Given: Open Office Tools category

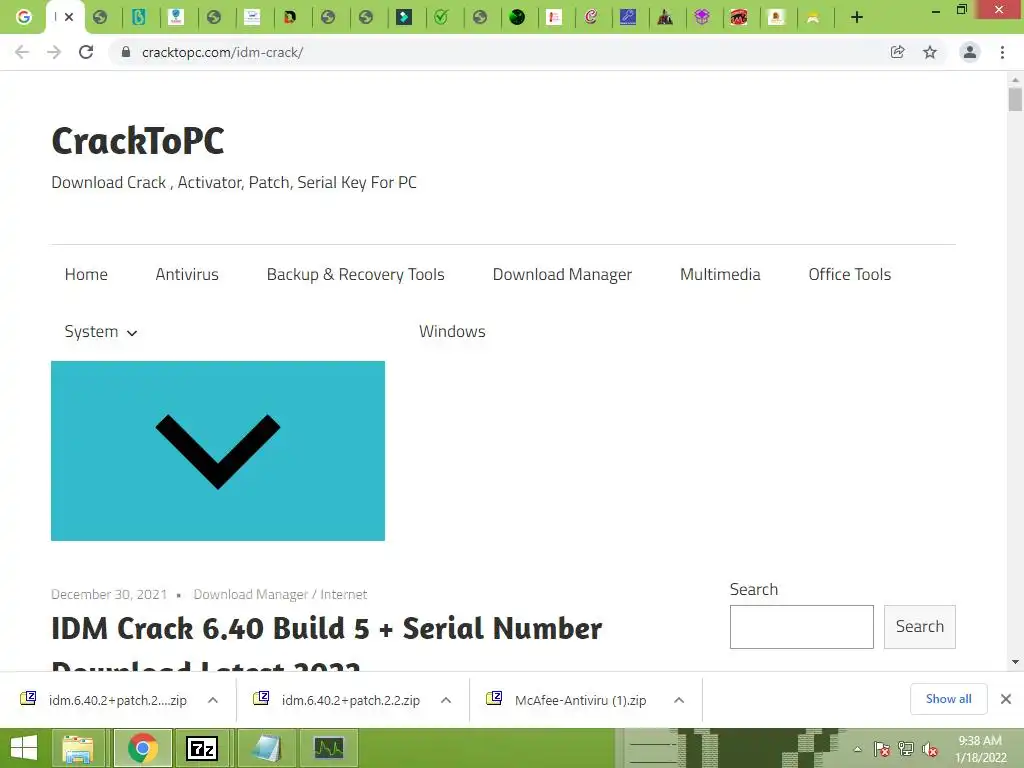Looking at the screenshot, I should coord(850,274).
